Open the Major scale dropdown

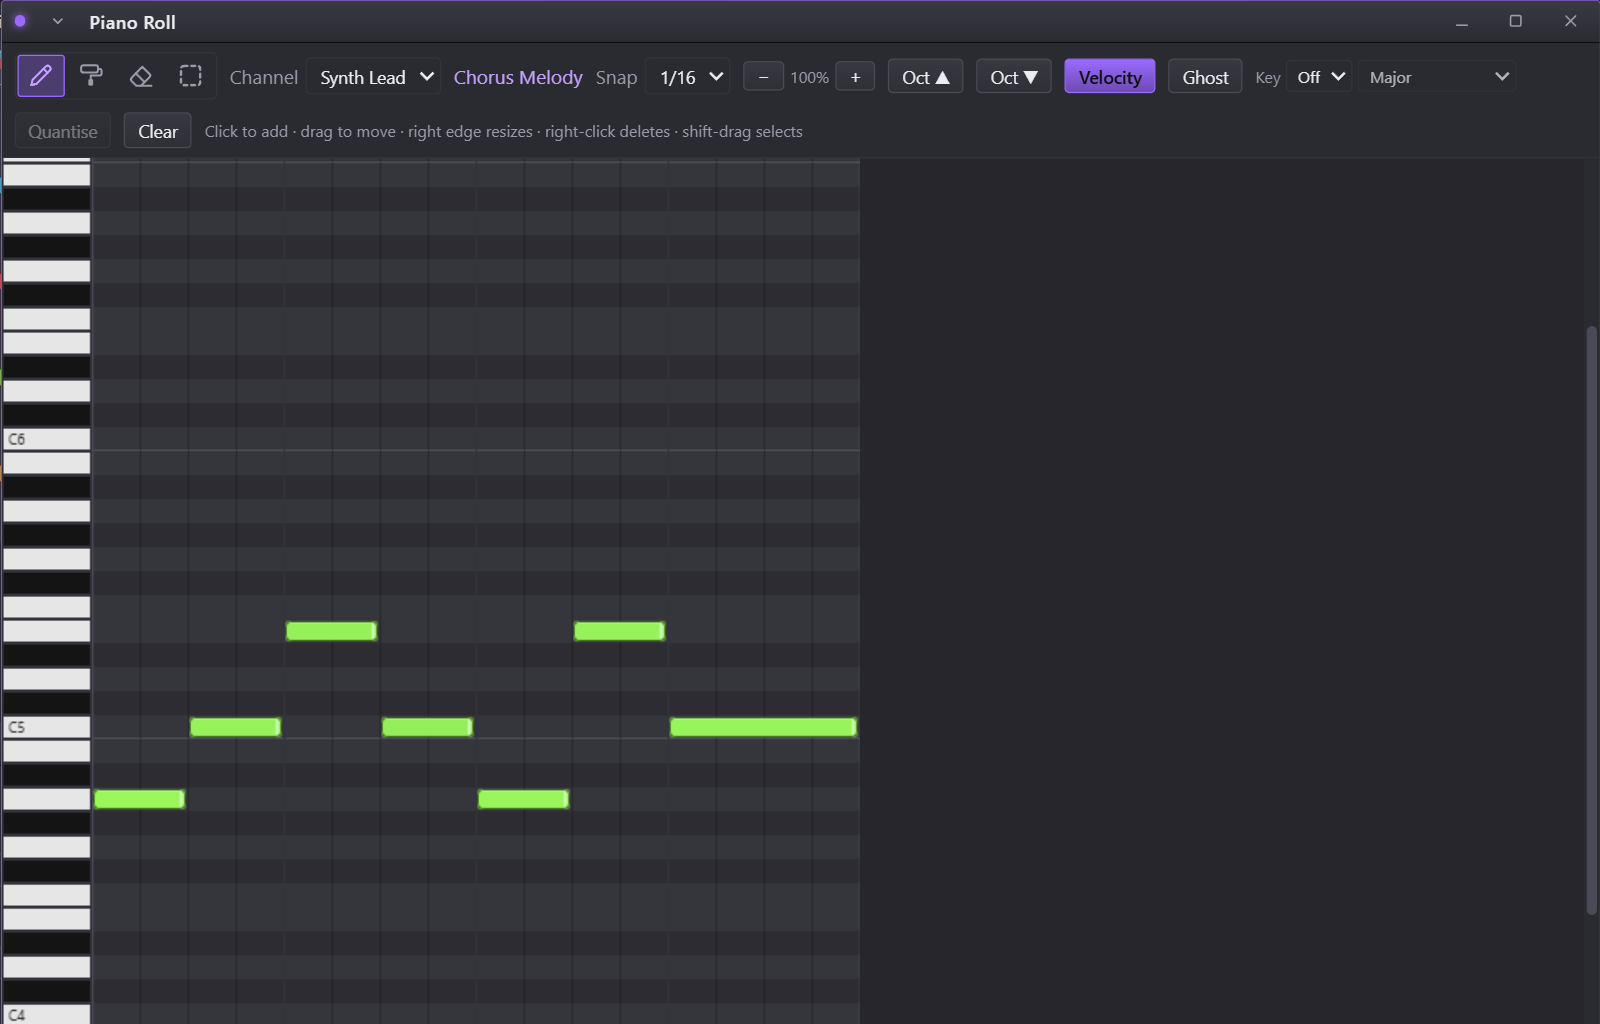(1436, 77)
